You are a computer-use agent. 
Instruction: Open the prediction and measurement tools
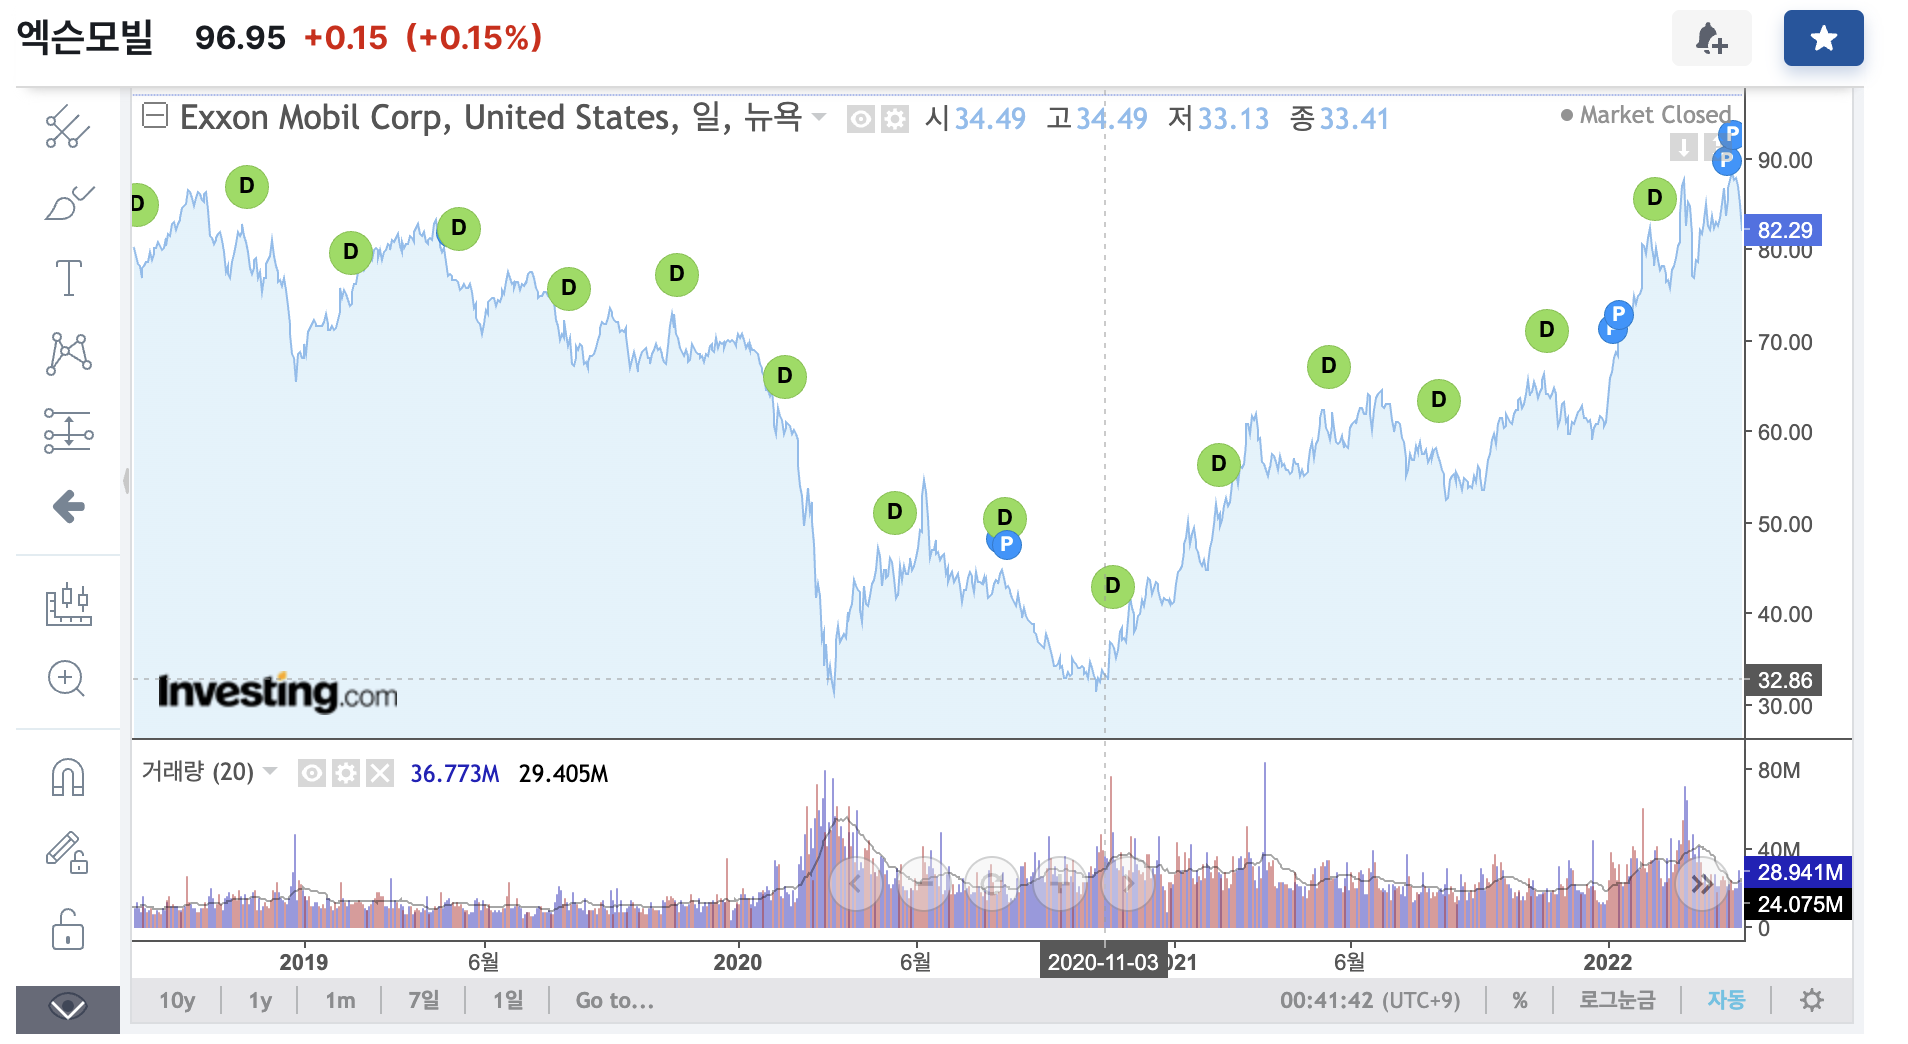68,431
